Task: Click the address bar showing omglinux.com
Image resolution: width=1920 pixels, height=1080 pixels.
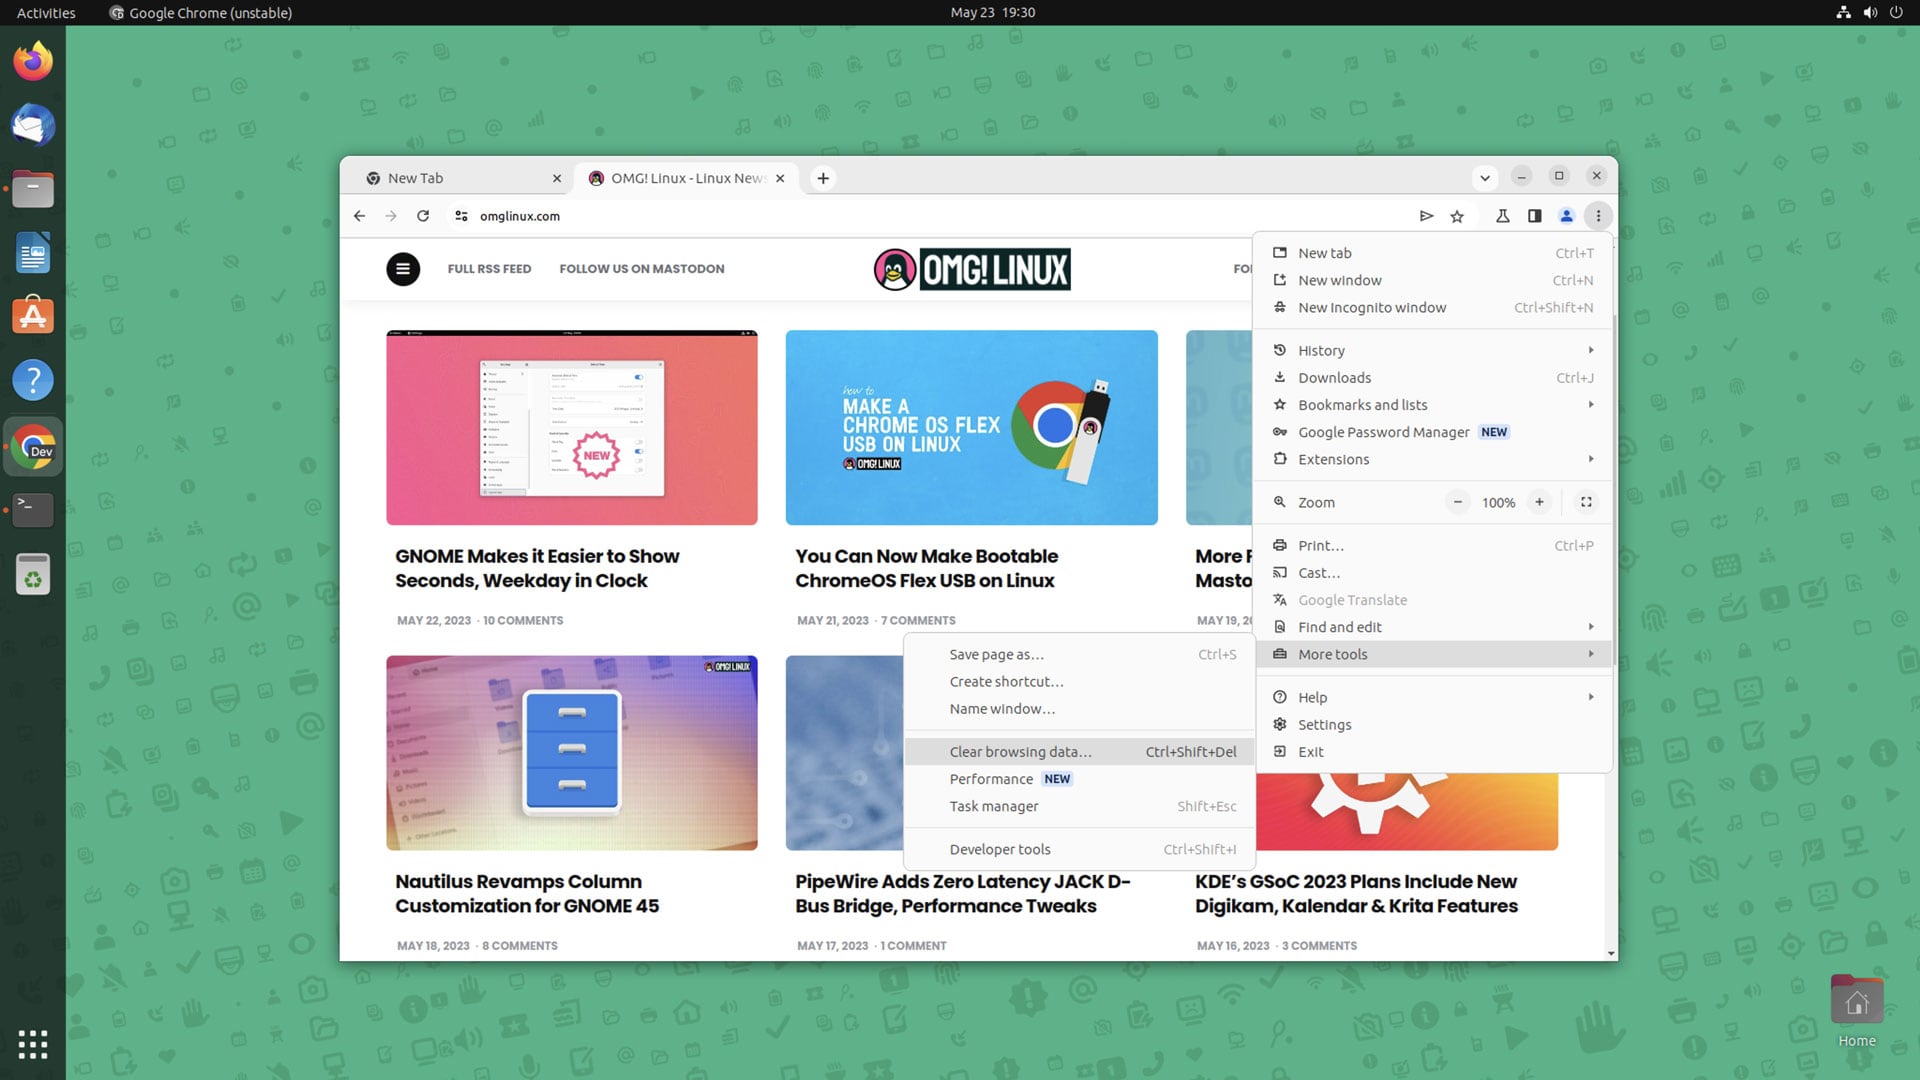Action: (930, 216)
